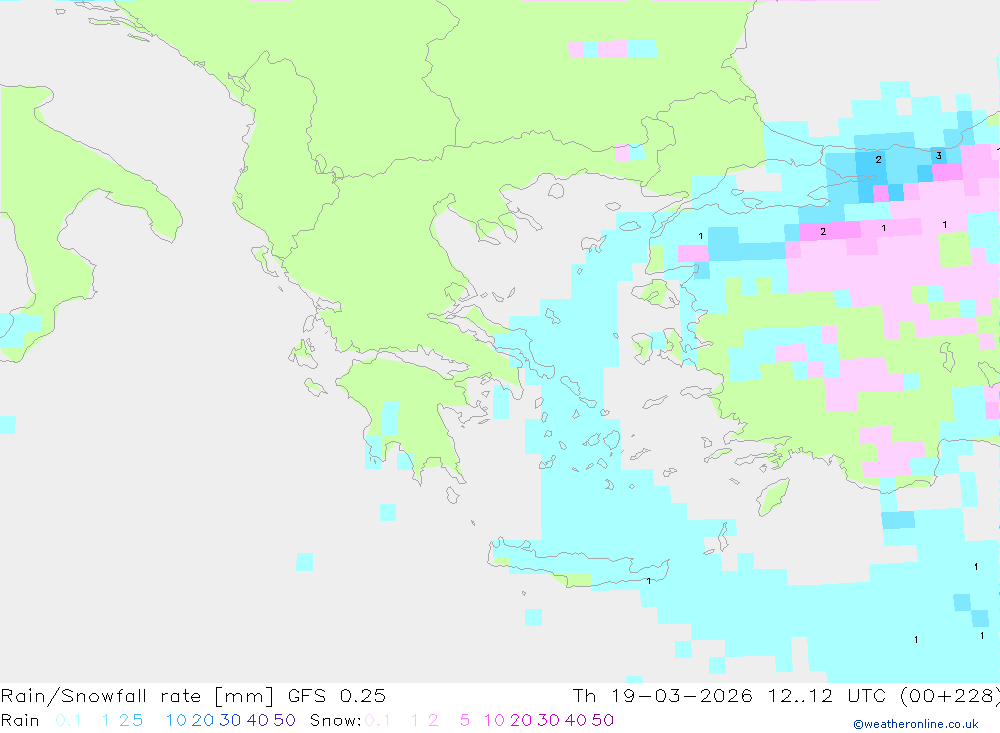Open the weatheronline.co.uk copyright link

[x=916, y=724]
